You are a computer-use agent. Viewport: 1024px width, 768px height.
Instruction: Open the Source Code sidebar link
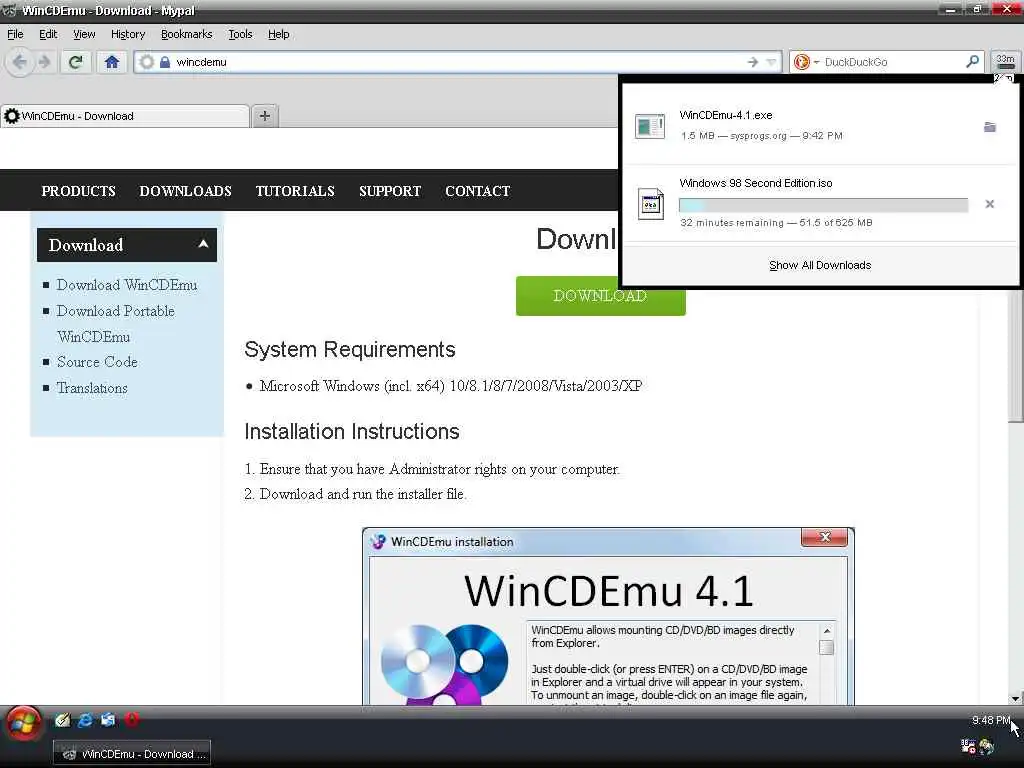pos(97,362)
